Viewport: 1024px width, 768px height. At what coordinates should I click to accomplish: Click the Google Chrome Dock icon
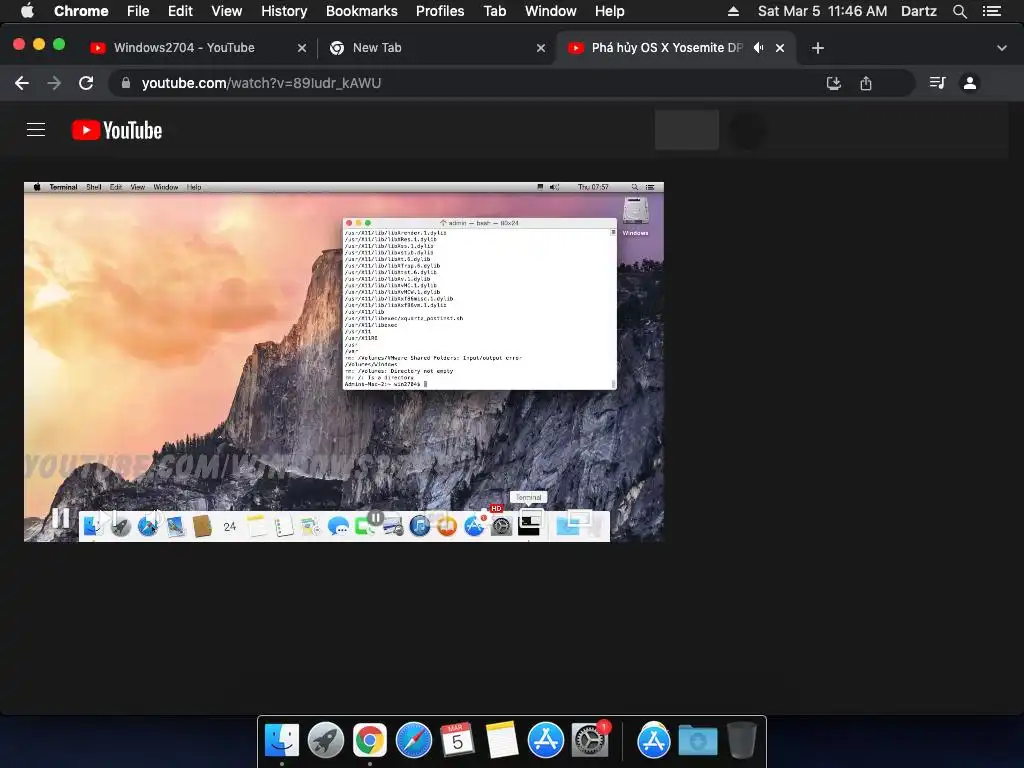(x=370, y=740)
